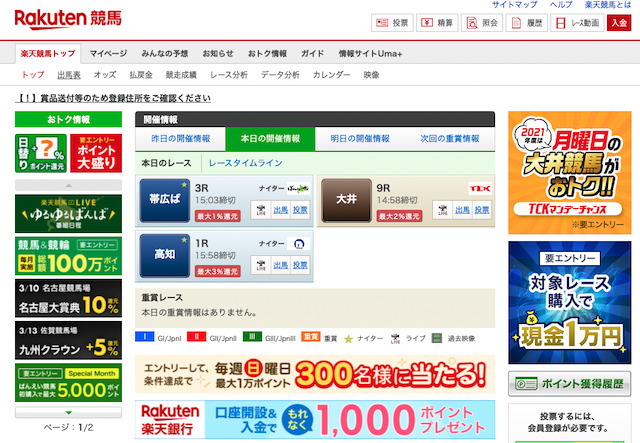Open the 映像 sub-menu item
640x443 pixels.
coord(371,75)
